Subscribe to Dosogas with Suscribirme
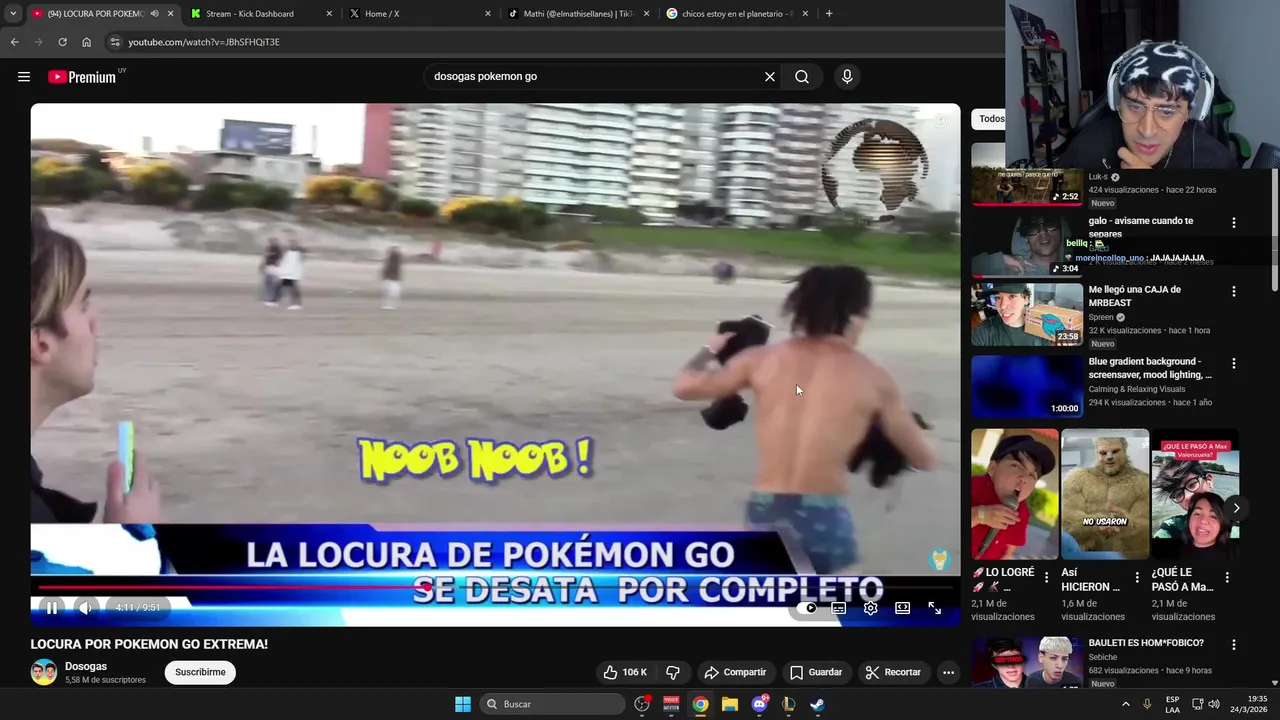The width and height of the screenshot is (1280, 720). pos(200,672)
